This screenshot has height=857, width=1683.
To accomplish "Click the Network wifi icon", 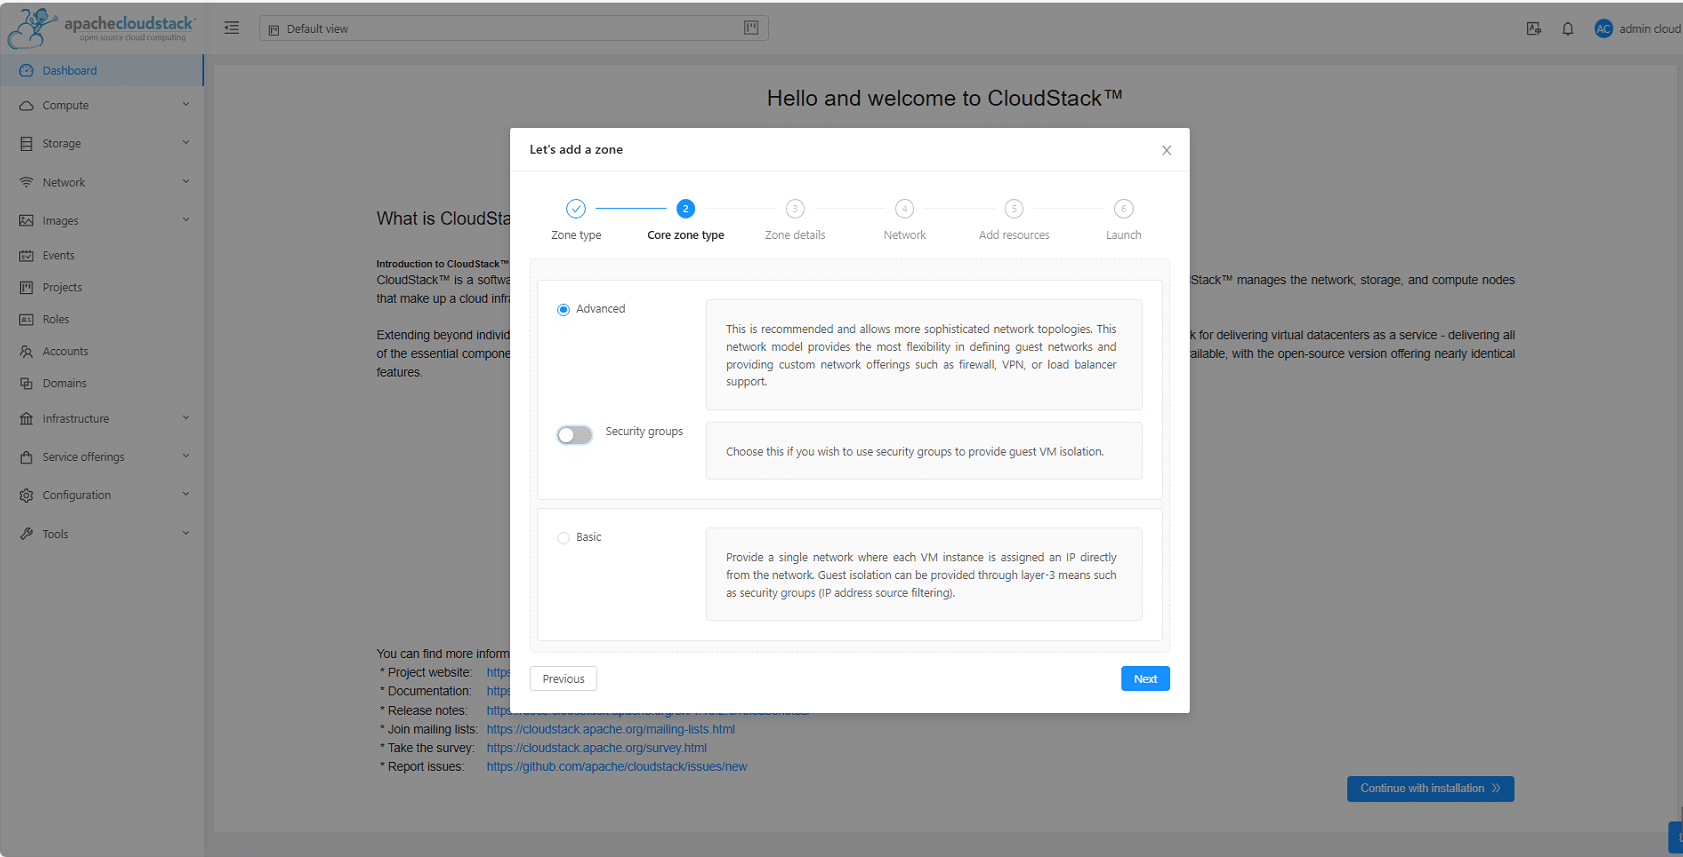I will pos(26,183).
